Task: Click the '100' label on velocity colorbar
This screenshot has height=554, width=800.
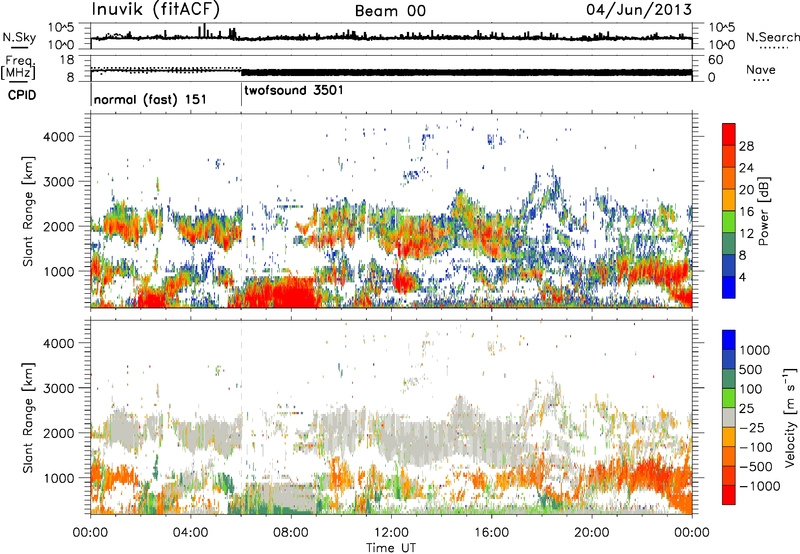Action: (753, 389)
